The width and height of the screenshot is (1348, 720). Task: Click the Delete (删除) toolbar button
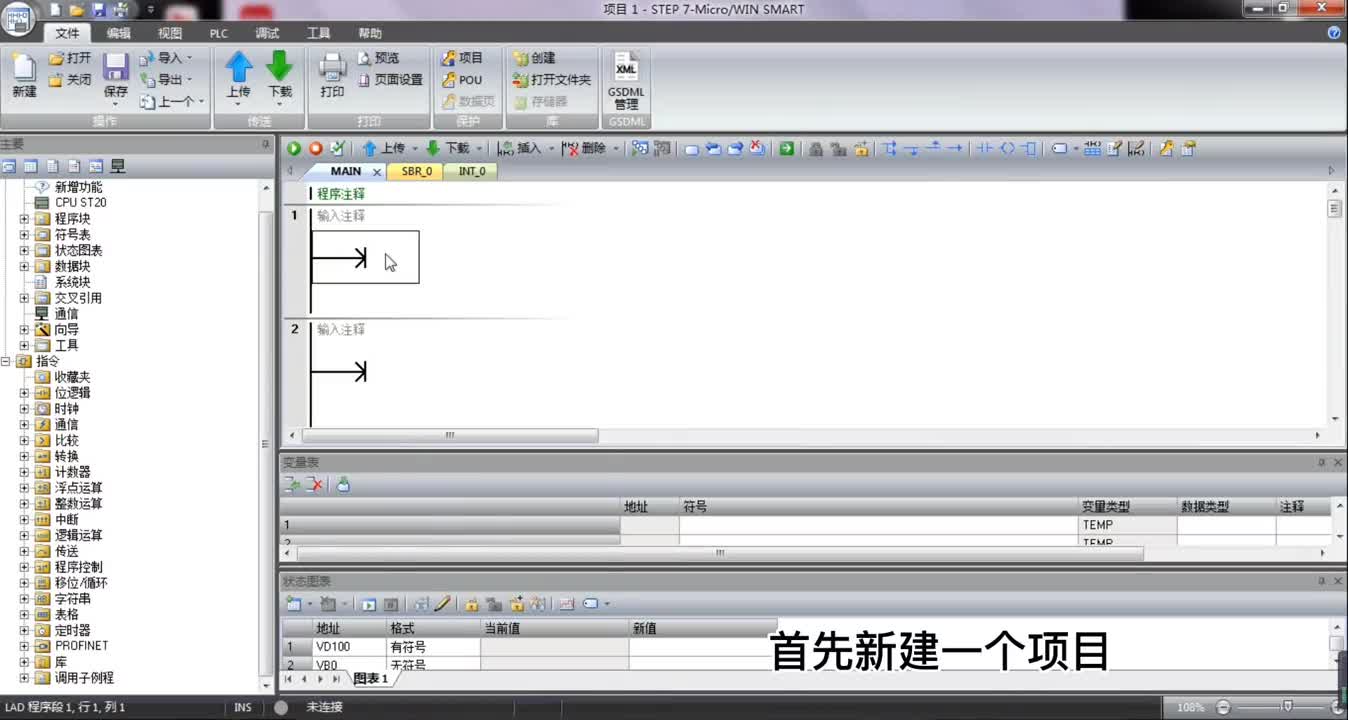585,148
